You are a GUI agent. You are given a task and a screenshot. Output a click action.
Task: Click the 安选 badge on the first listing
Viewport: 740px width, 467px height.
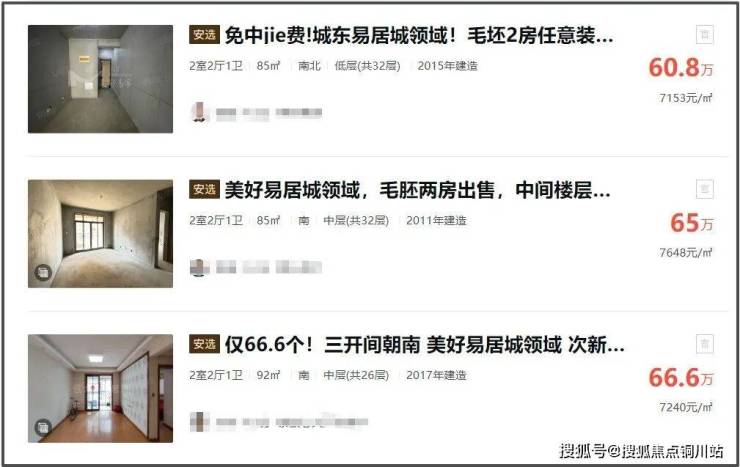point(204,35)
